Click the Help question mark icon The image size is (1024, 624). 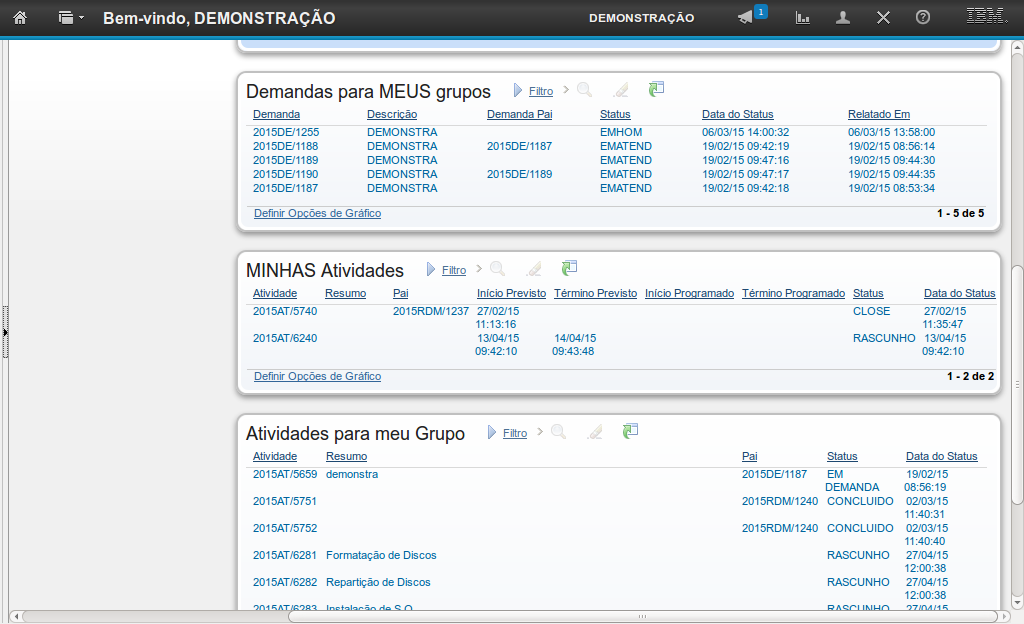pos(923,18)
